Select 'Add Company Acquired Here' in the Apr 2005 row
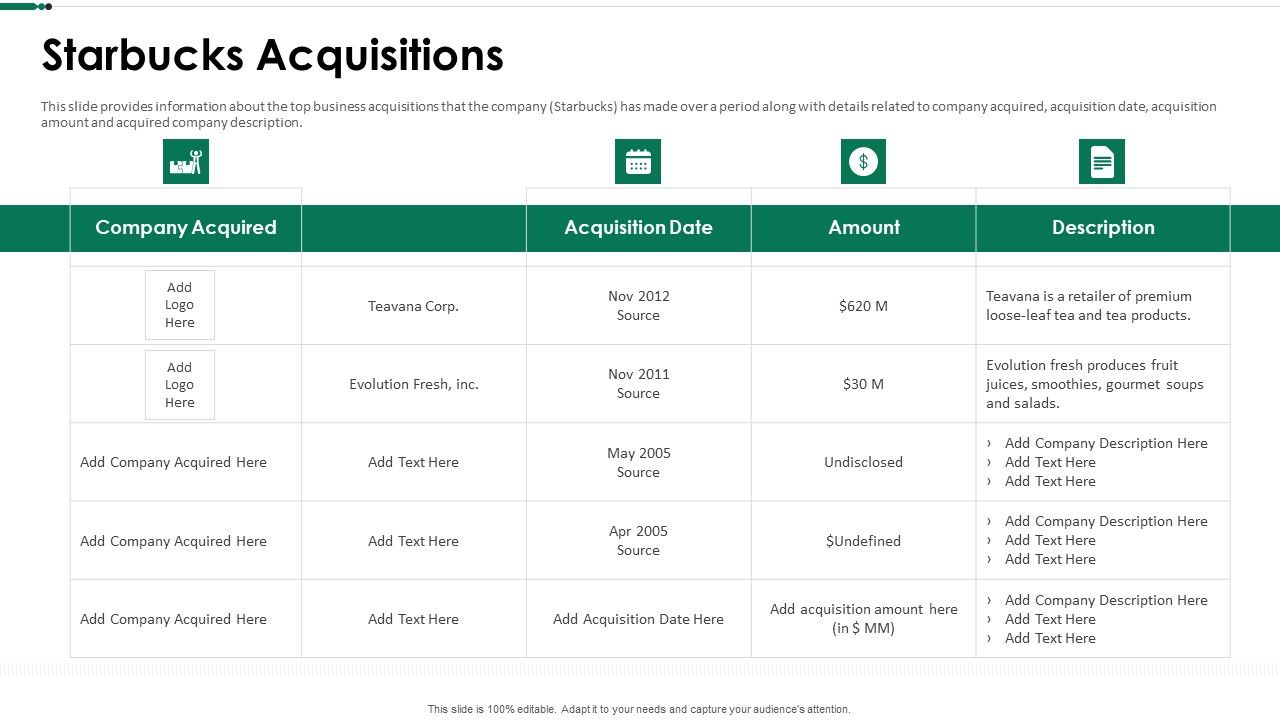 (x=174, y=541)
